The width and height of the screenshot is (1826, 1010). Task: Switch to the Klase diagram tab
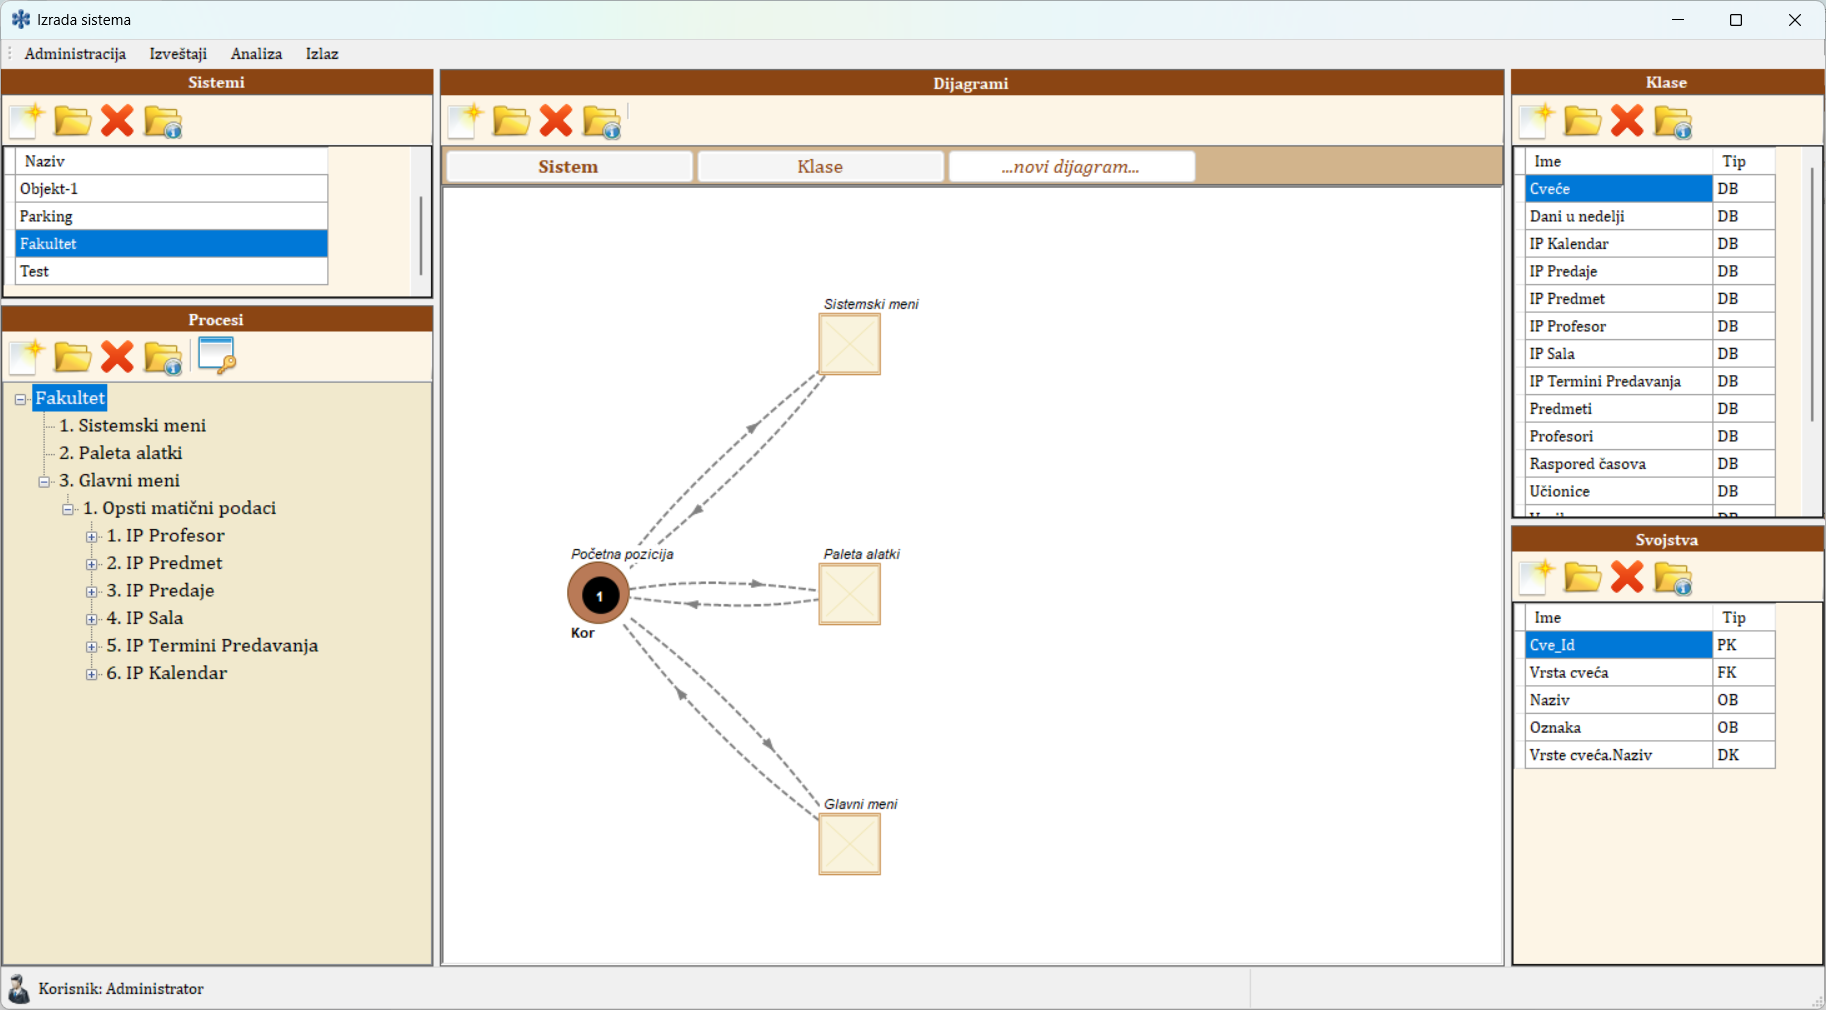coord(820,167)
